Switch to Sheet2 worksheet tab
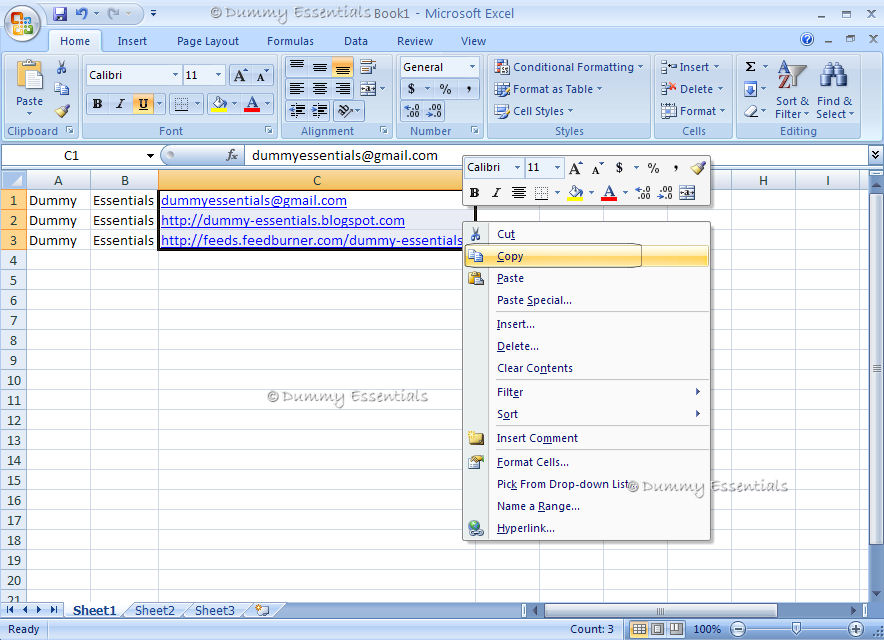This screenshot has height=640, width=884. click(x=154, y=611)
